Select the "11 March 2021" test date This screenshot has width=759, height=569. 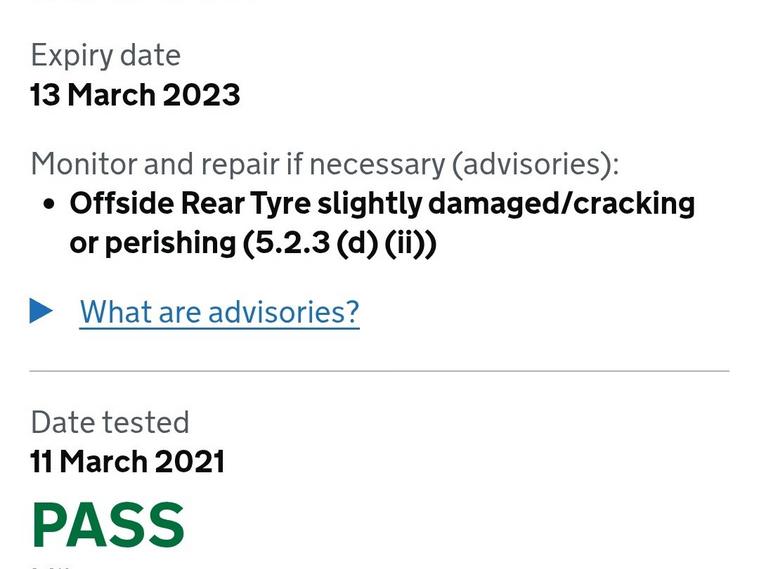[x=127, y=462]
